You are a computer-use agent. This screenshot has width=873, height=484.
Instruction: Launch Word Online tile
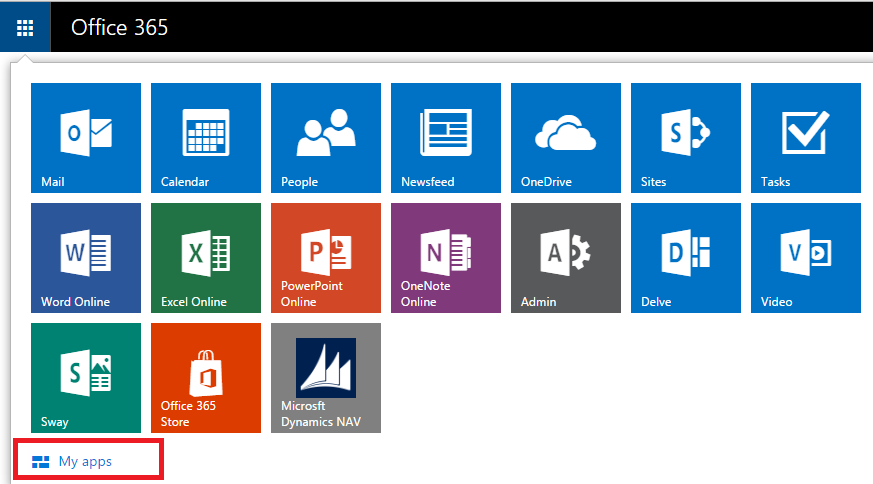(86, 258)
